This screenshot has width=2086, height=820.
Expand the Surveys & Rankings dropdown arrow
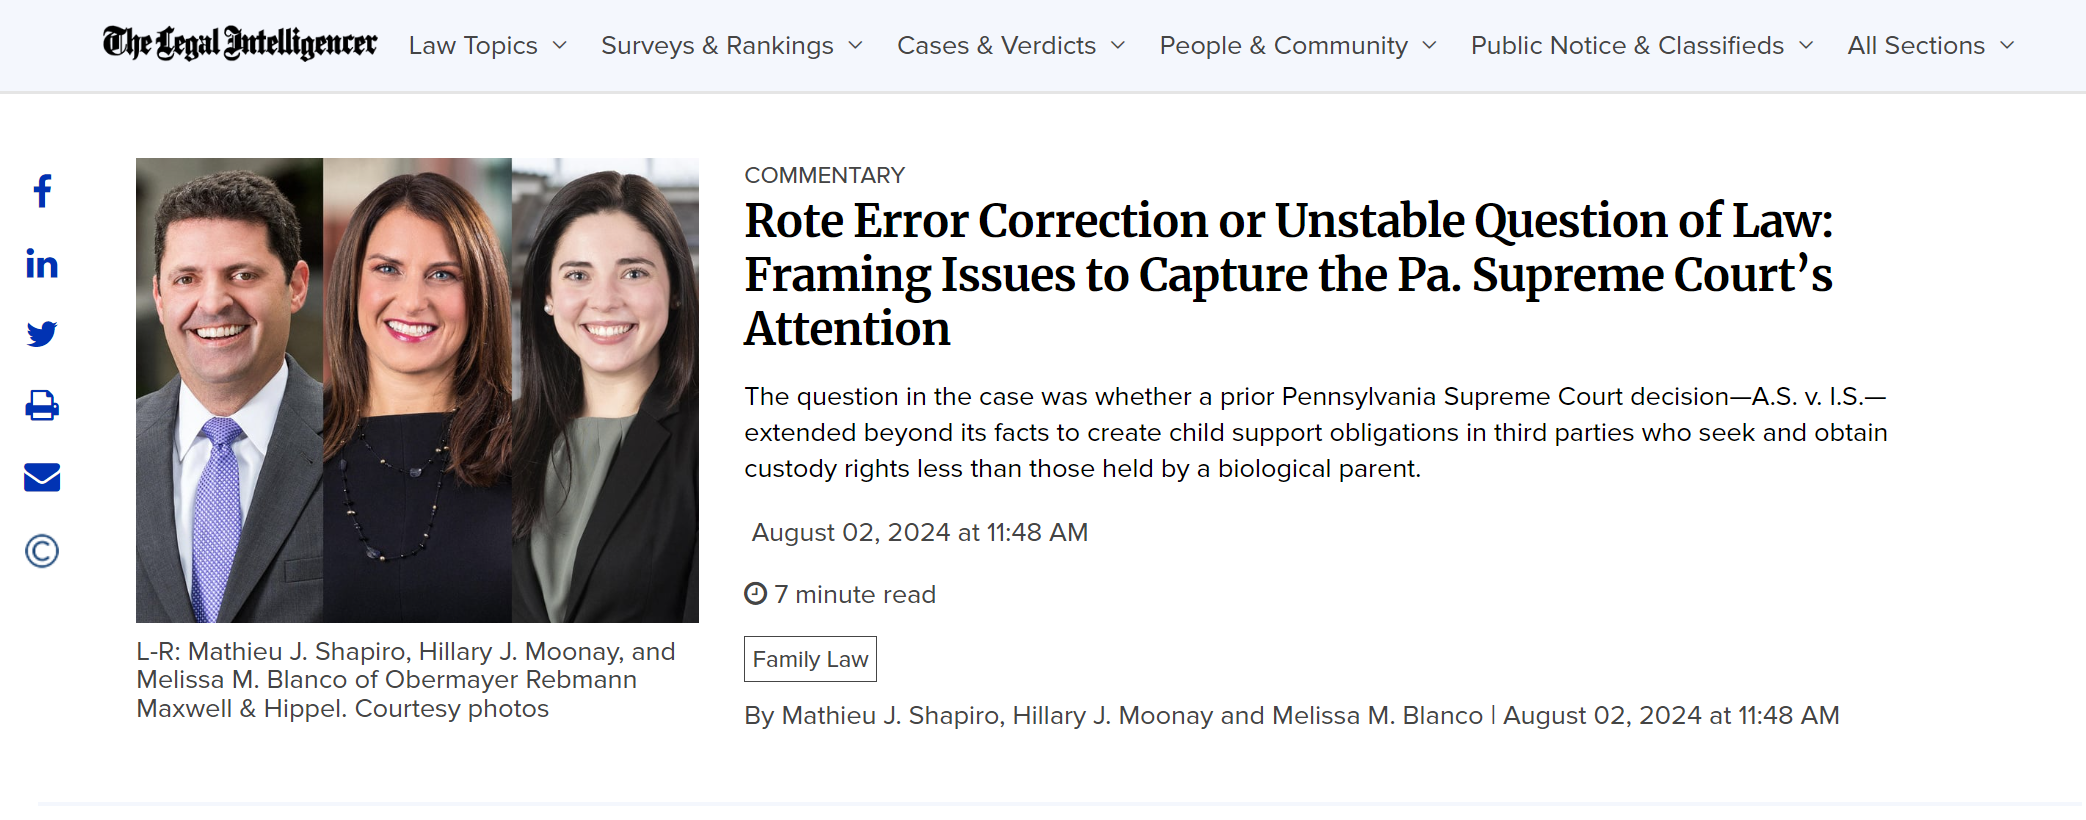coord(855,45)
